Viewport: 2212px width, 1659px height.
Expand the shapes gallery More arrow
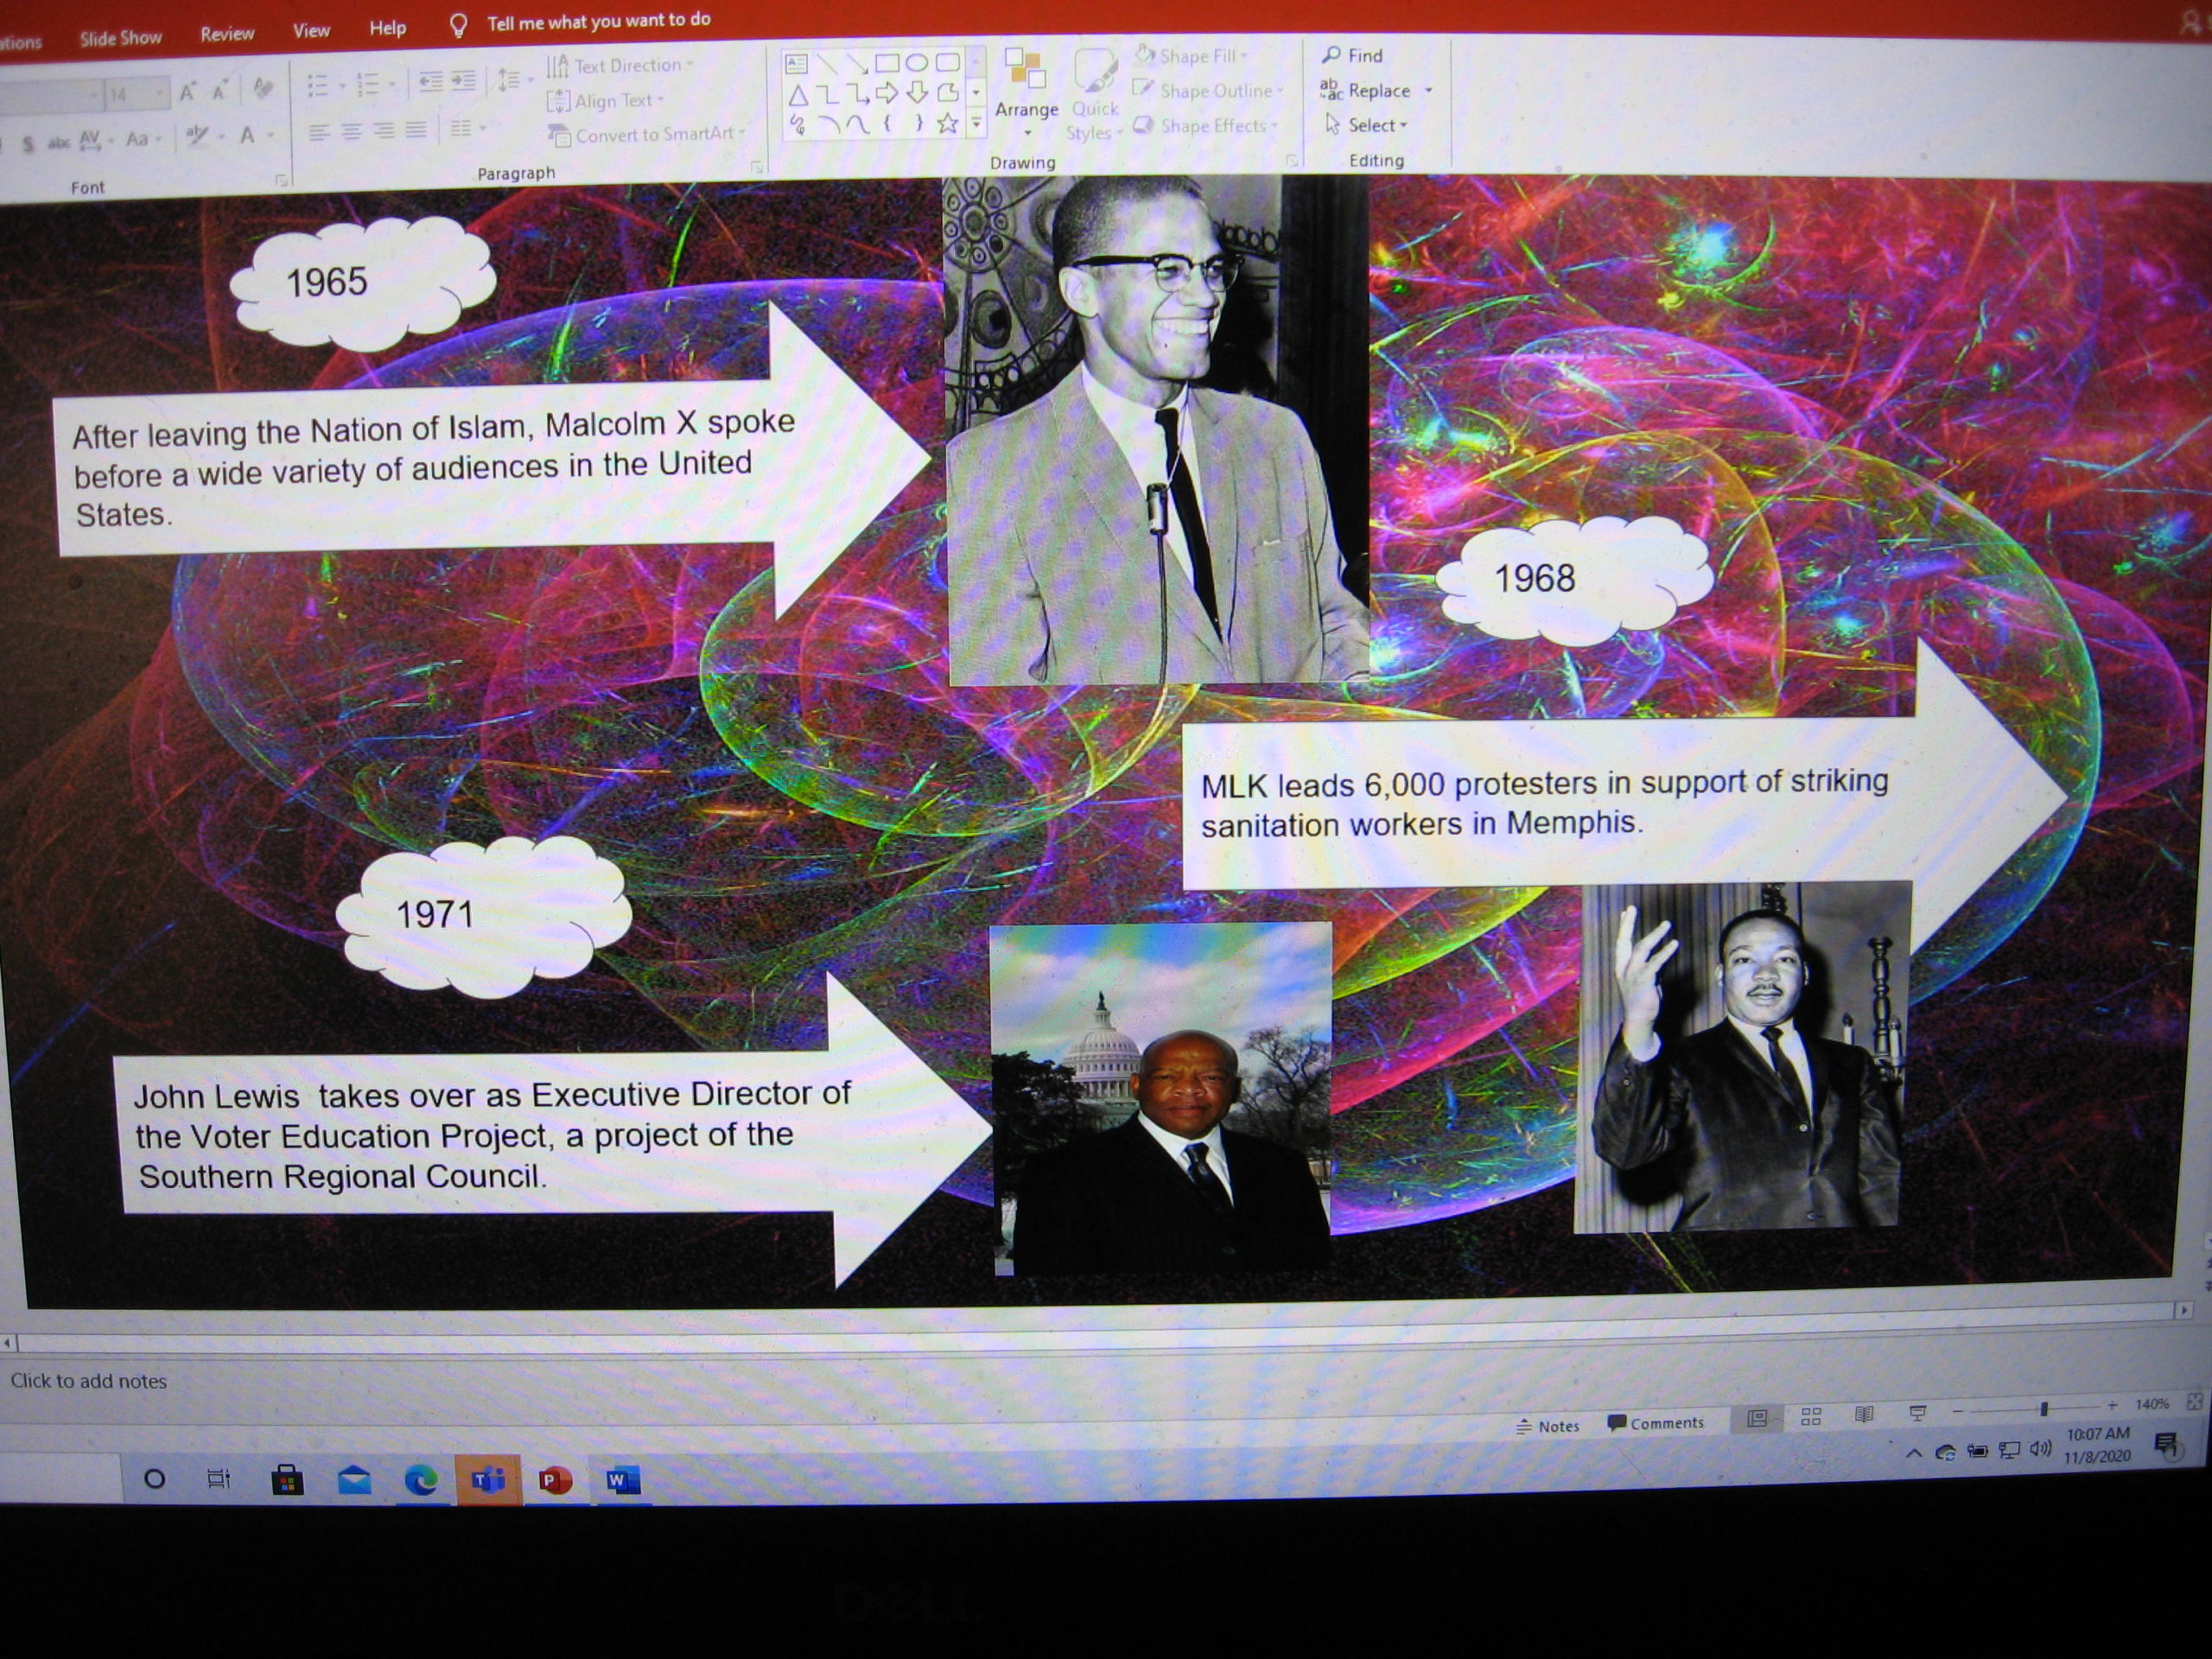pyautogui.click(x=977, y=123)
